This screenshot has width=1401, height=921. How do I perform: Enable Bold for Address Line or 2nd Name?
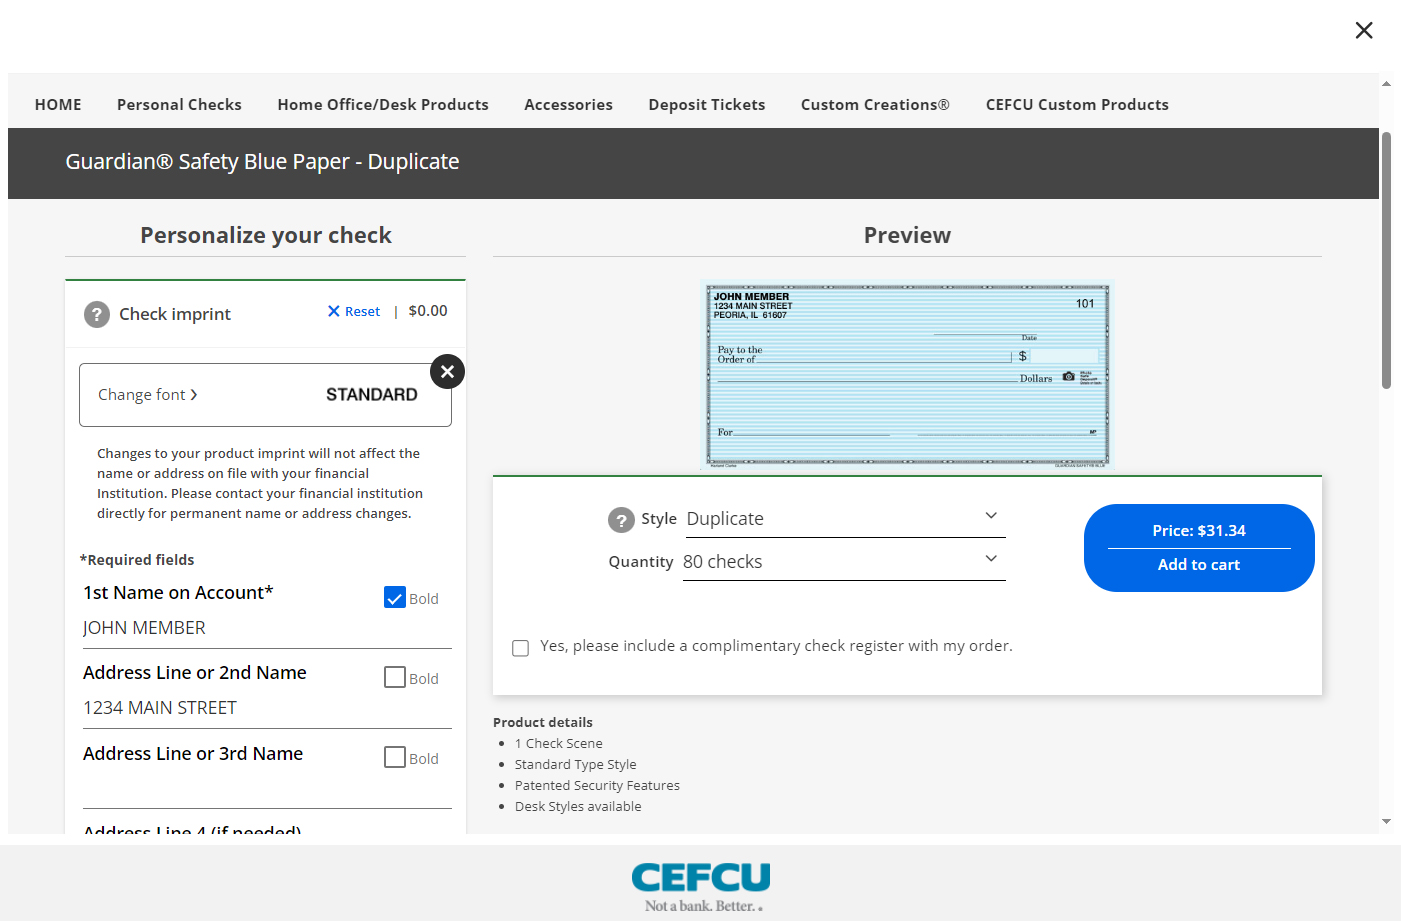(395, 678)
